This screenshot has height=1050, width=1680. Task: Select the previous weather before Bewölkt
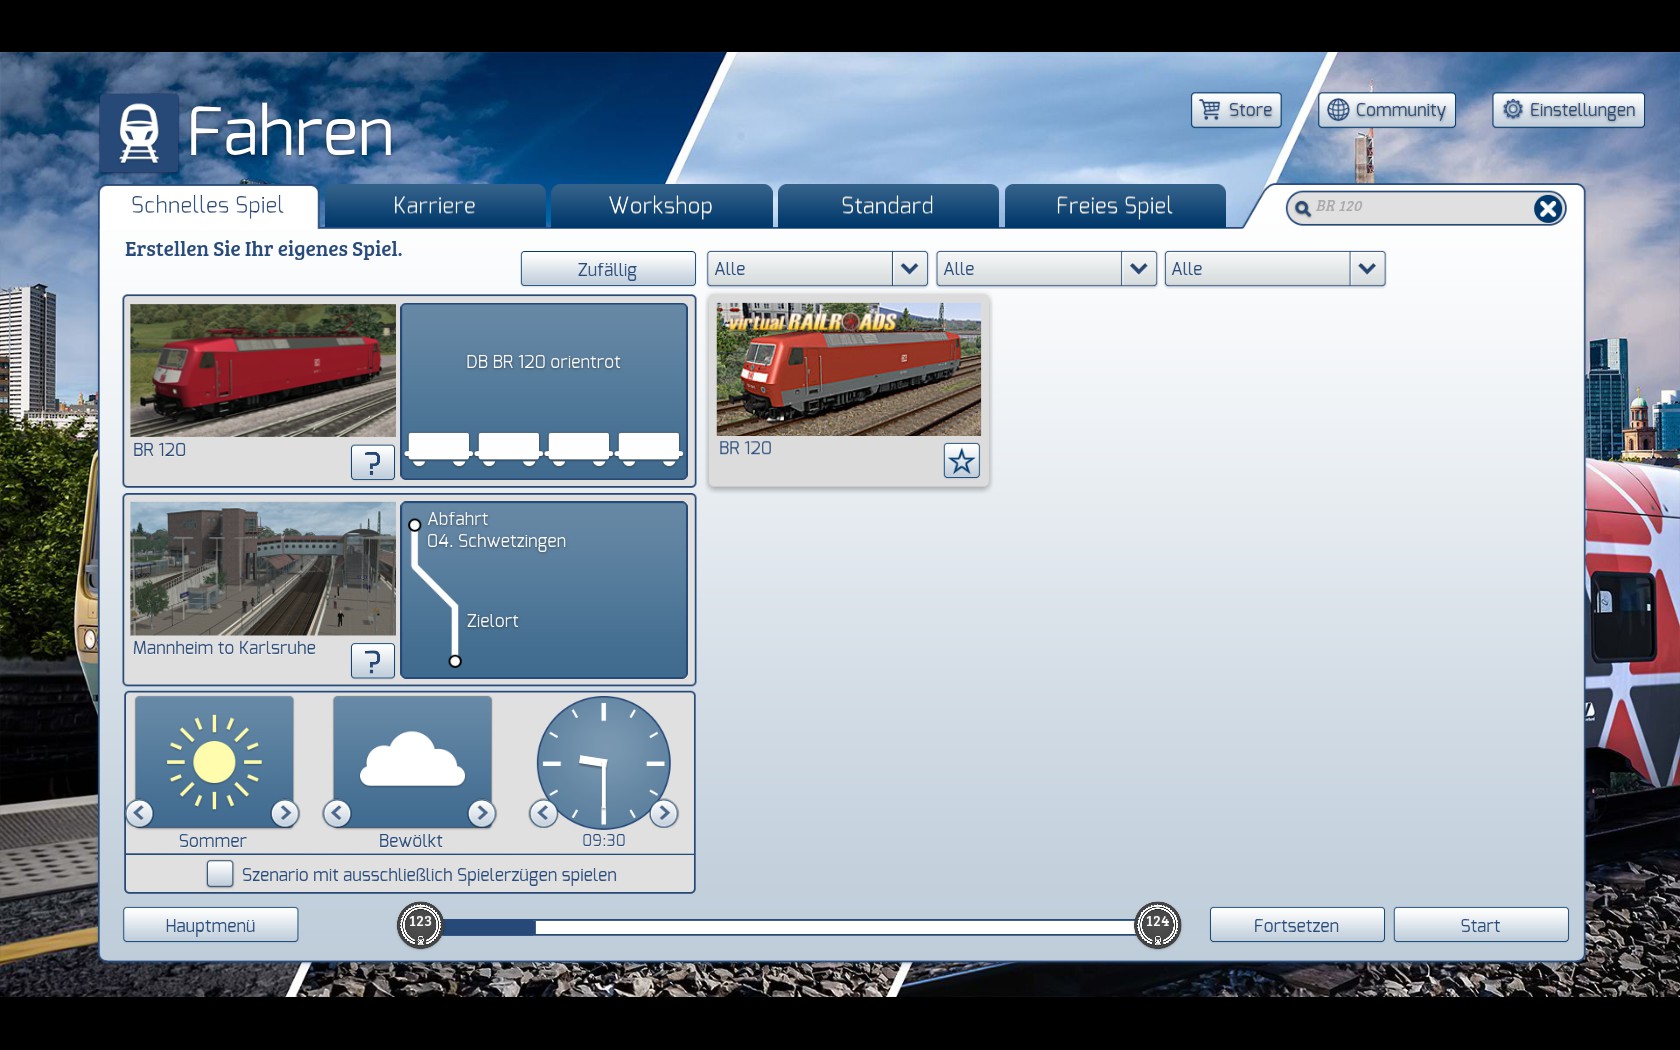tap(337, 813)
